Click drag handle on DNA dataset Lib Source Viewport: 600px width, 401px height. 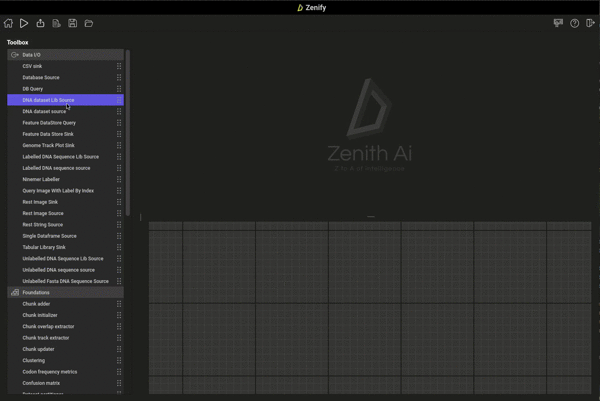119,100
